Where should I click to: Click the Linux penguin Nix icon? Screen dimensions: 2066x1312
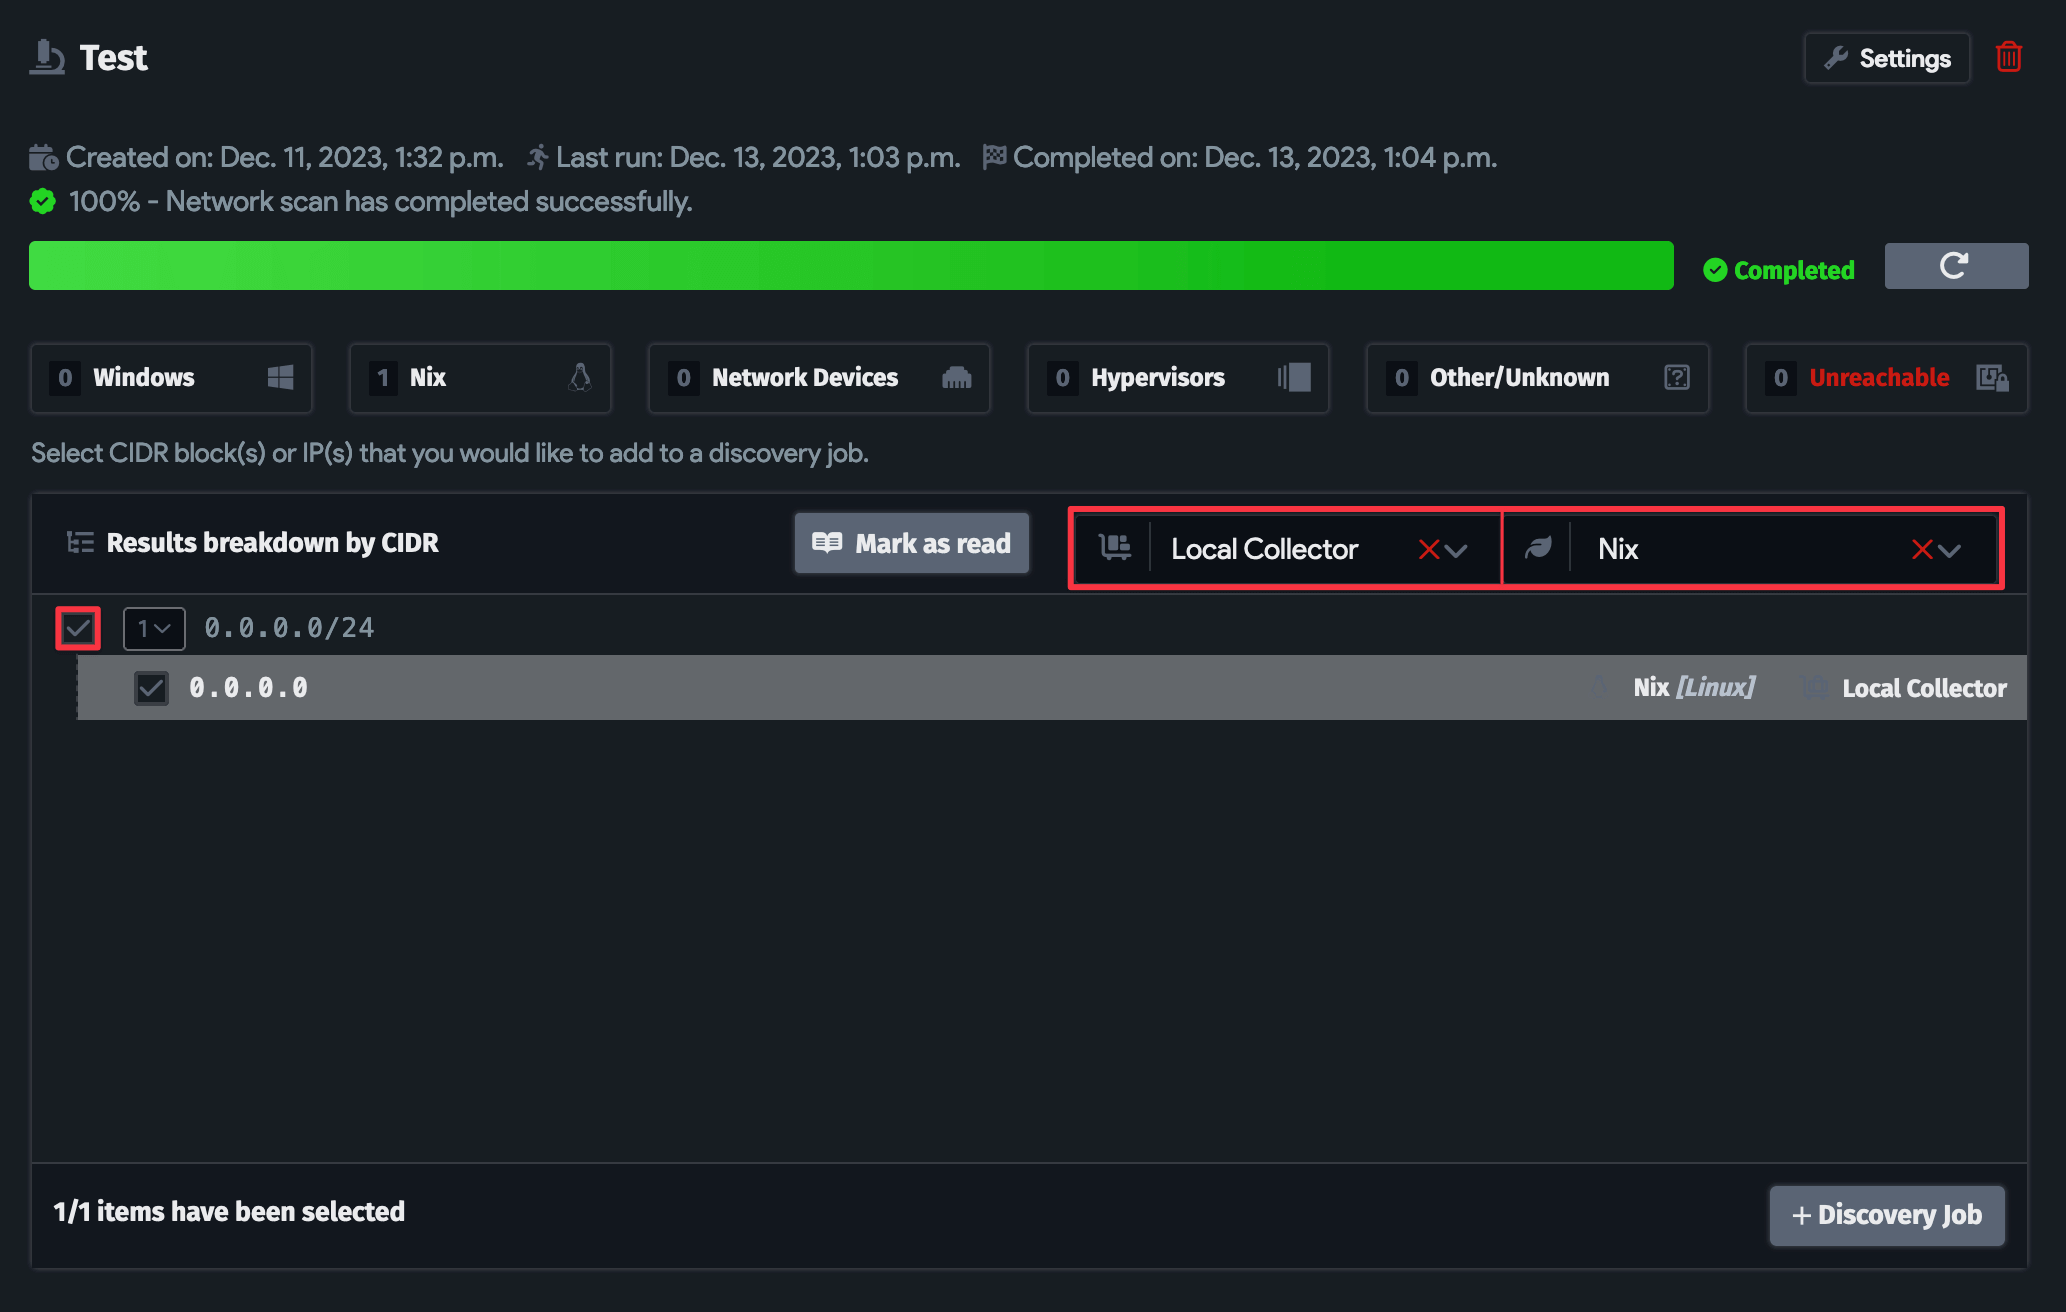tap(580, 377)
